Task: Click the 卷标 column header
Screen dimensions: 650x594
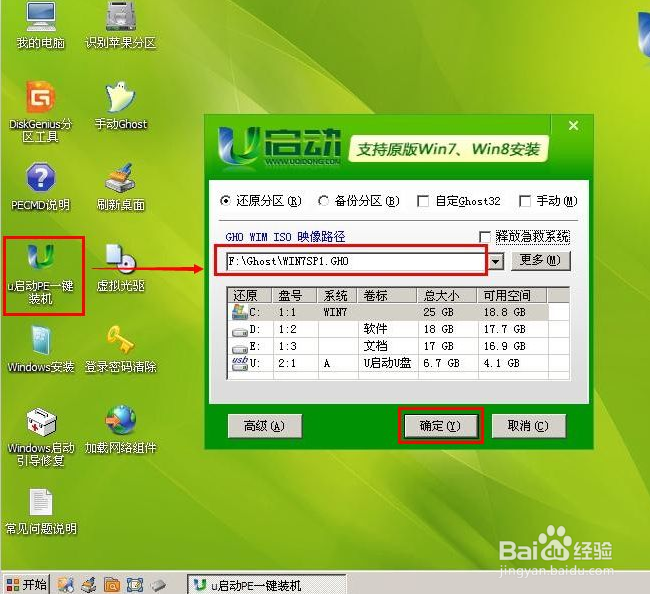Action: tap(387, 296)
